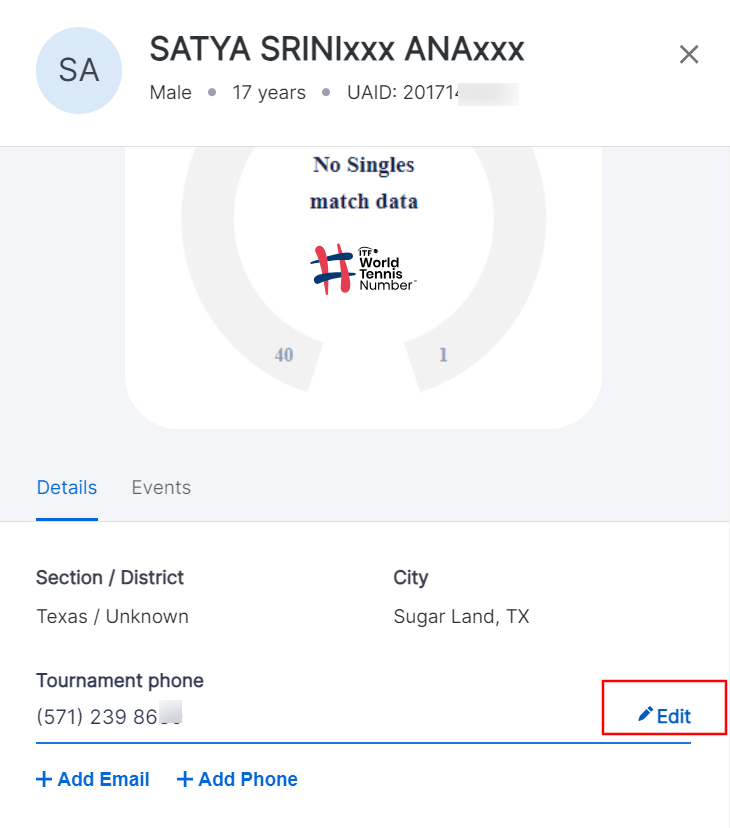The image size is (730, 828).
Task: Click the ITF World Tennis Number logo
Action: point(363,269)
